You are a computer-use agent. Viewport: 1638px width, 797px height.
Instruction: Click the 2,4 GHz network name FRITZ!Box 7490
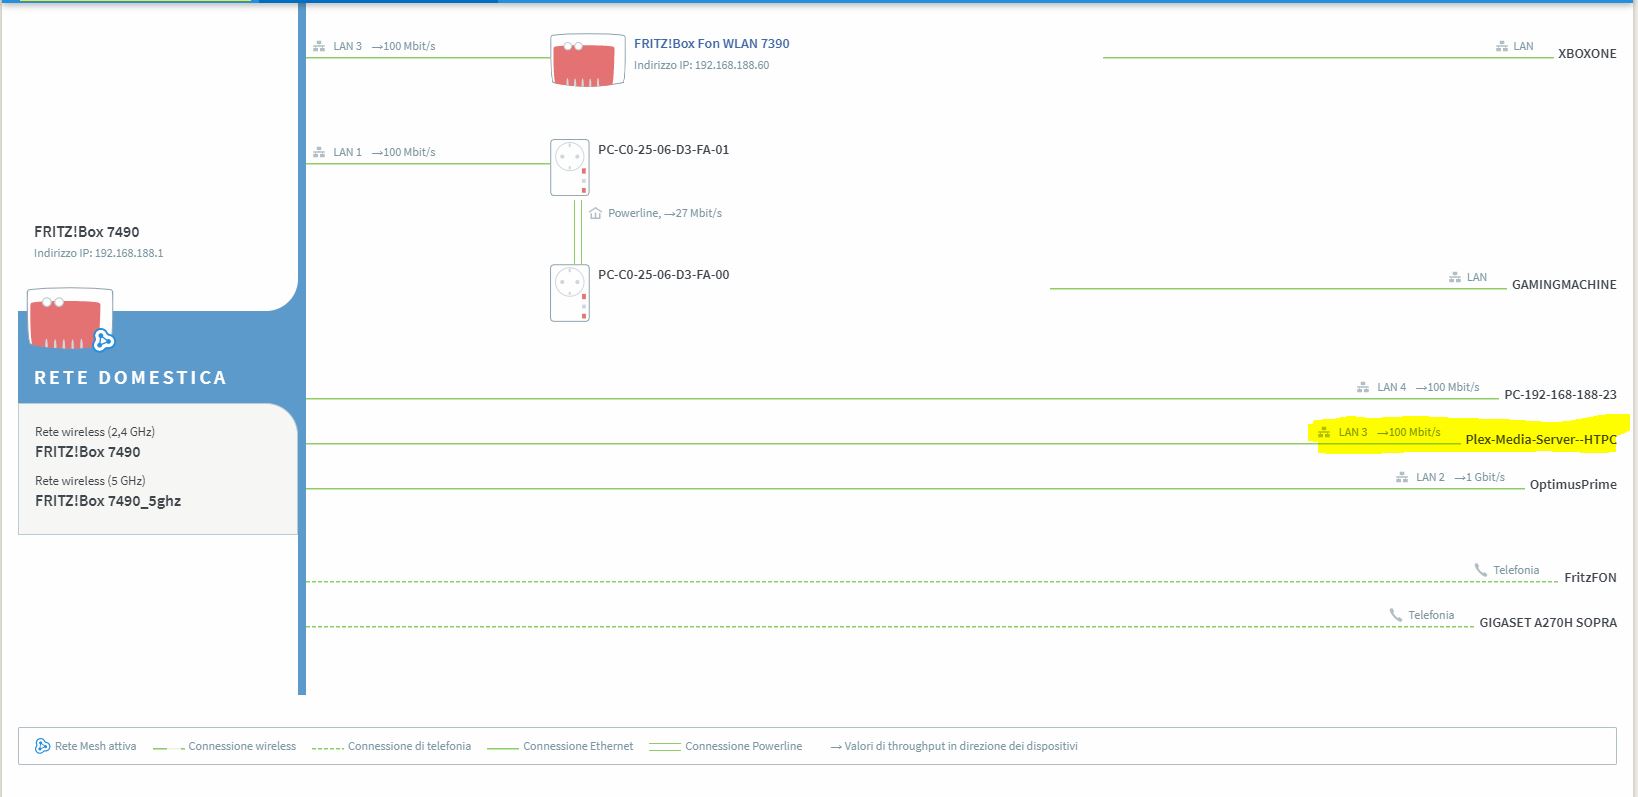click(88, 452)
